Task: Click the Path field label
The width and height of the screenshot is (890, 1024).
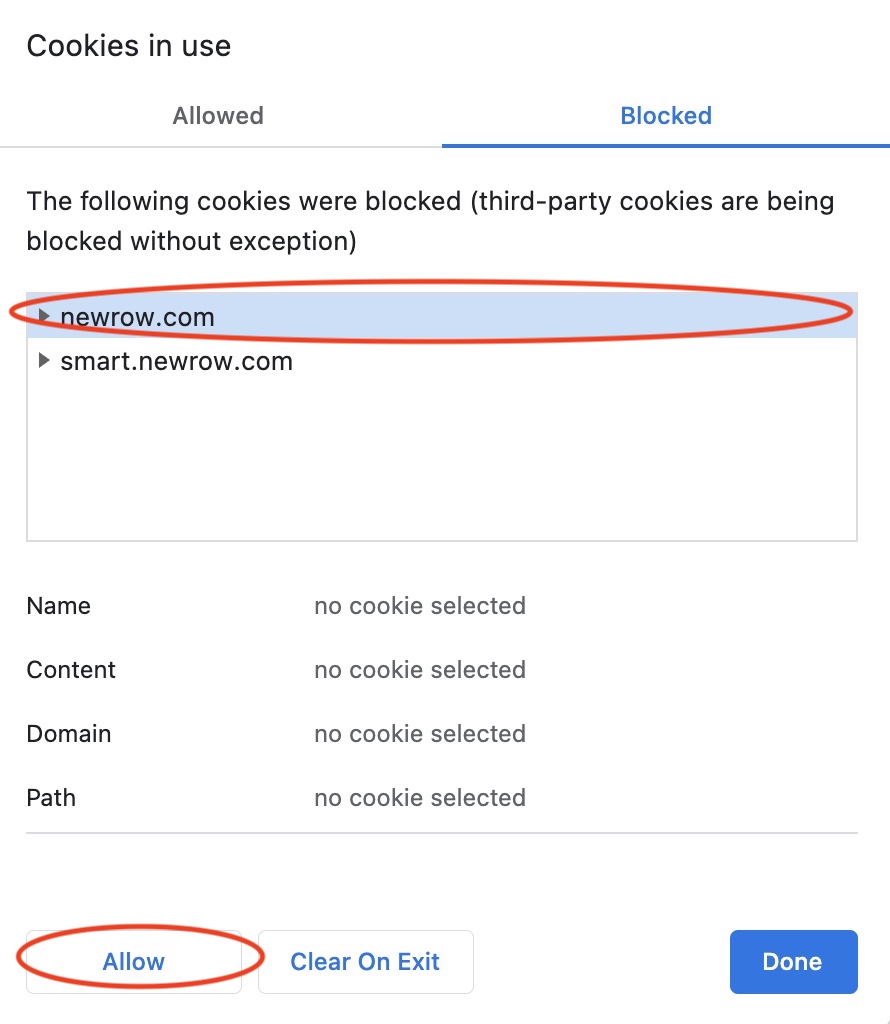Action: pos(51,798)
